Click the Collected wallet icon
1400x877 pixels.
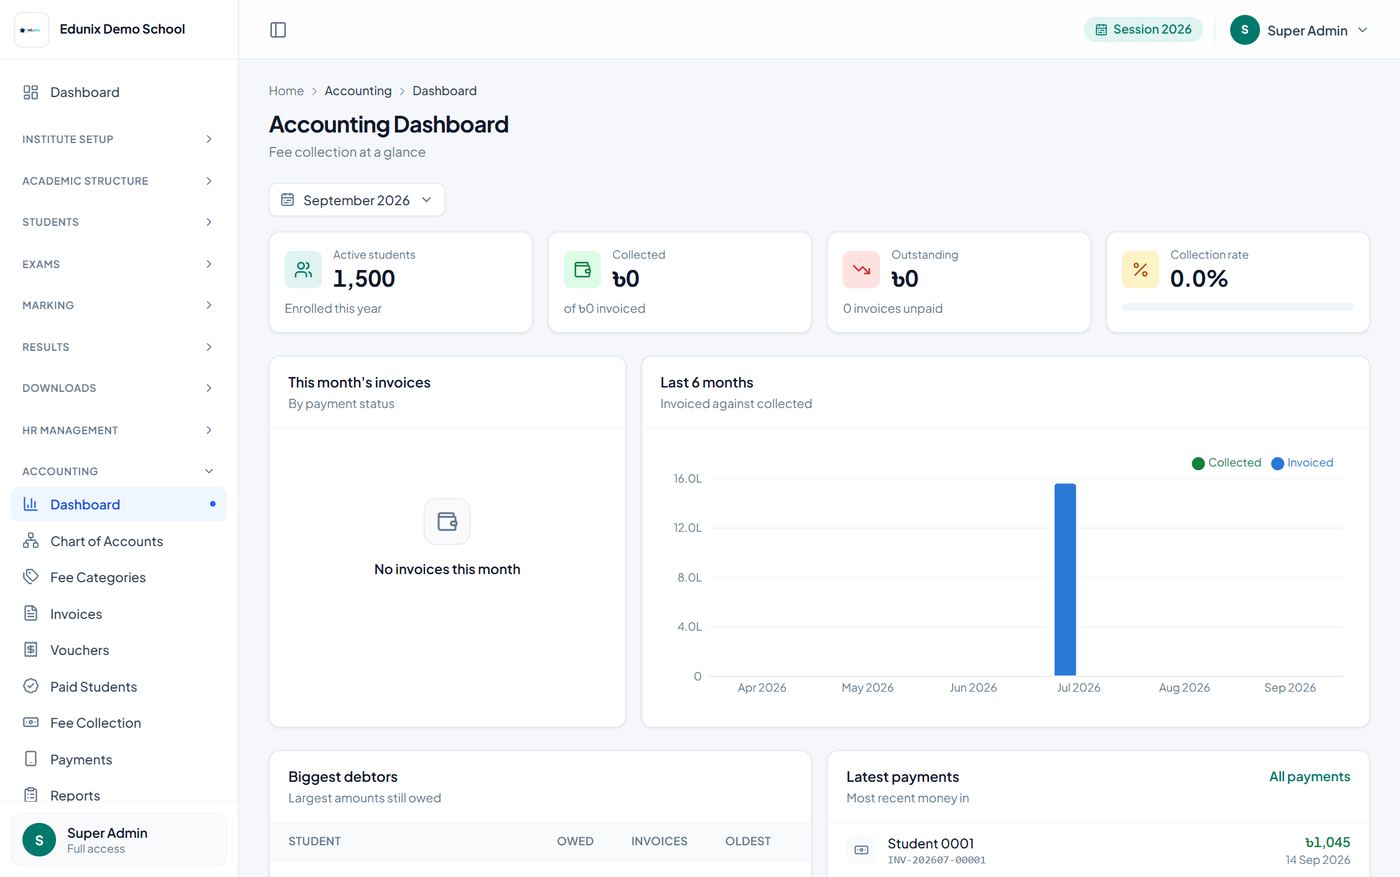pos(582,270)
